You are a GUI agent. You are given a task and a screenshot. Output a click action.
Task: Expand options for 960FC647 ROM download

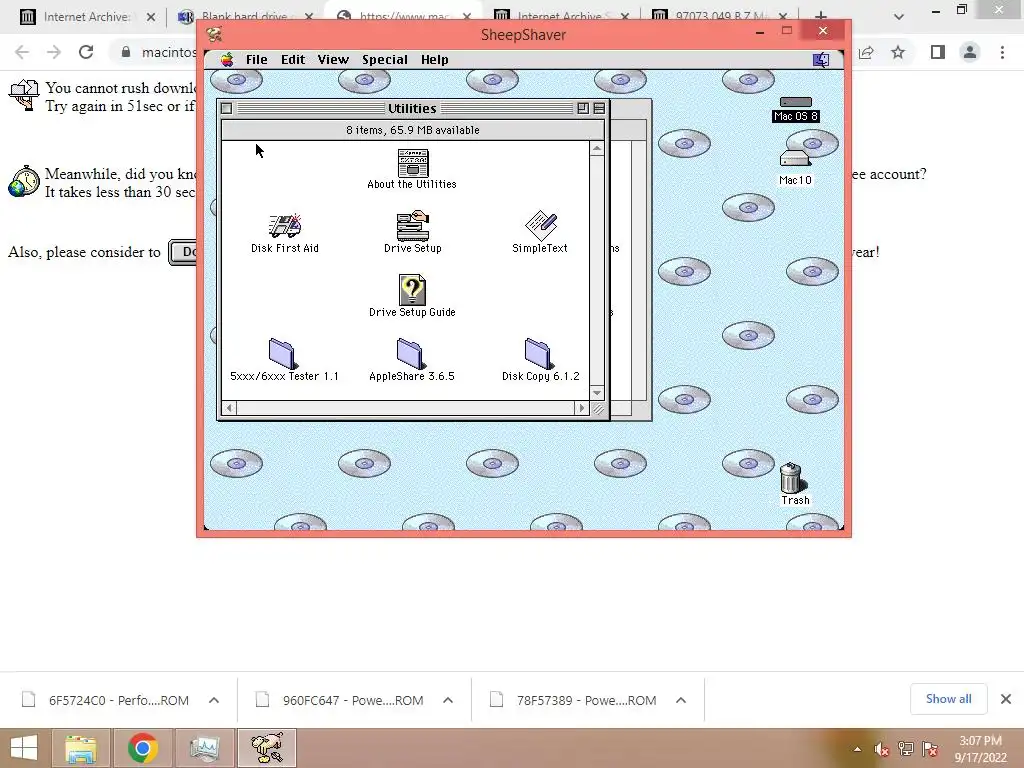click(x=447, y=700)
